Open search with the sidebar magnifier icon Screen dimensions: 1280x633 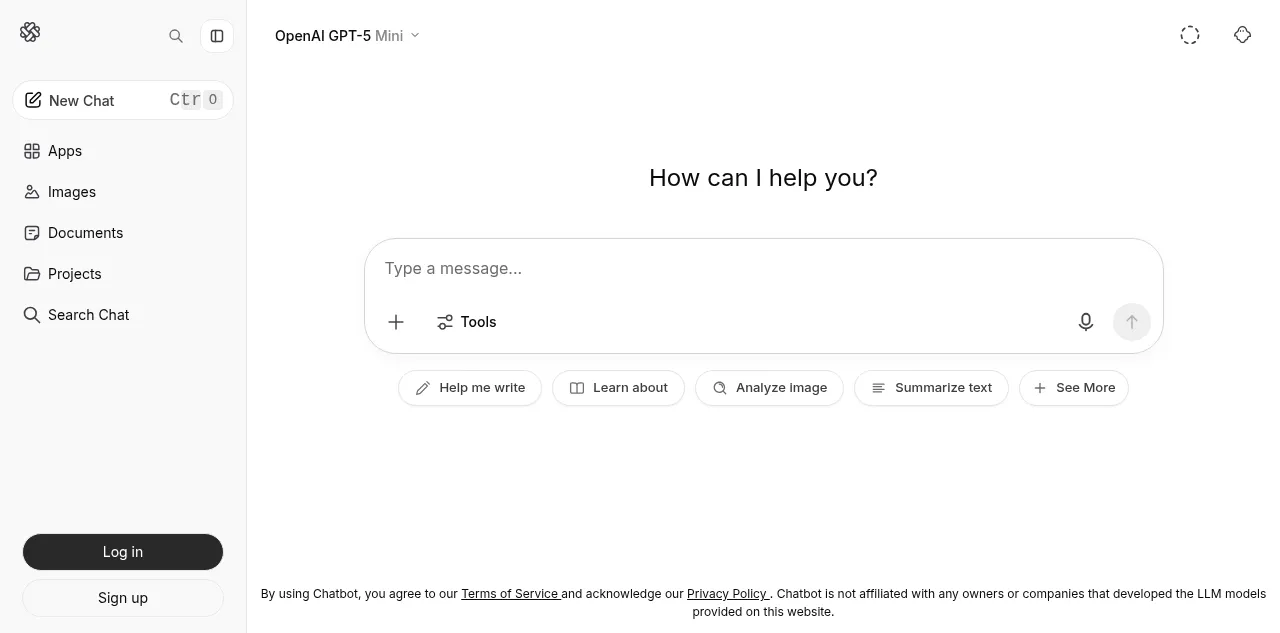pos(176,36)
